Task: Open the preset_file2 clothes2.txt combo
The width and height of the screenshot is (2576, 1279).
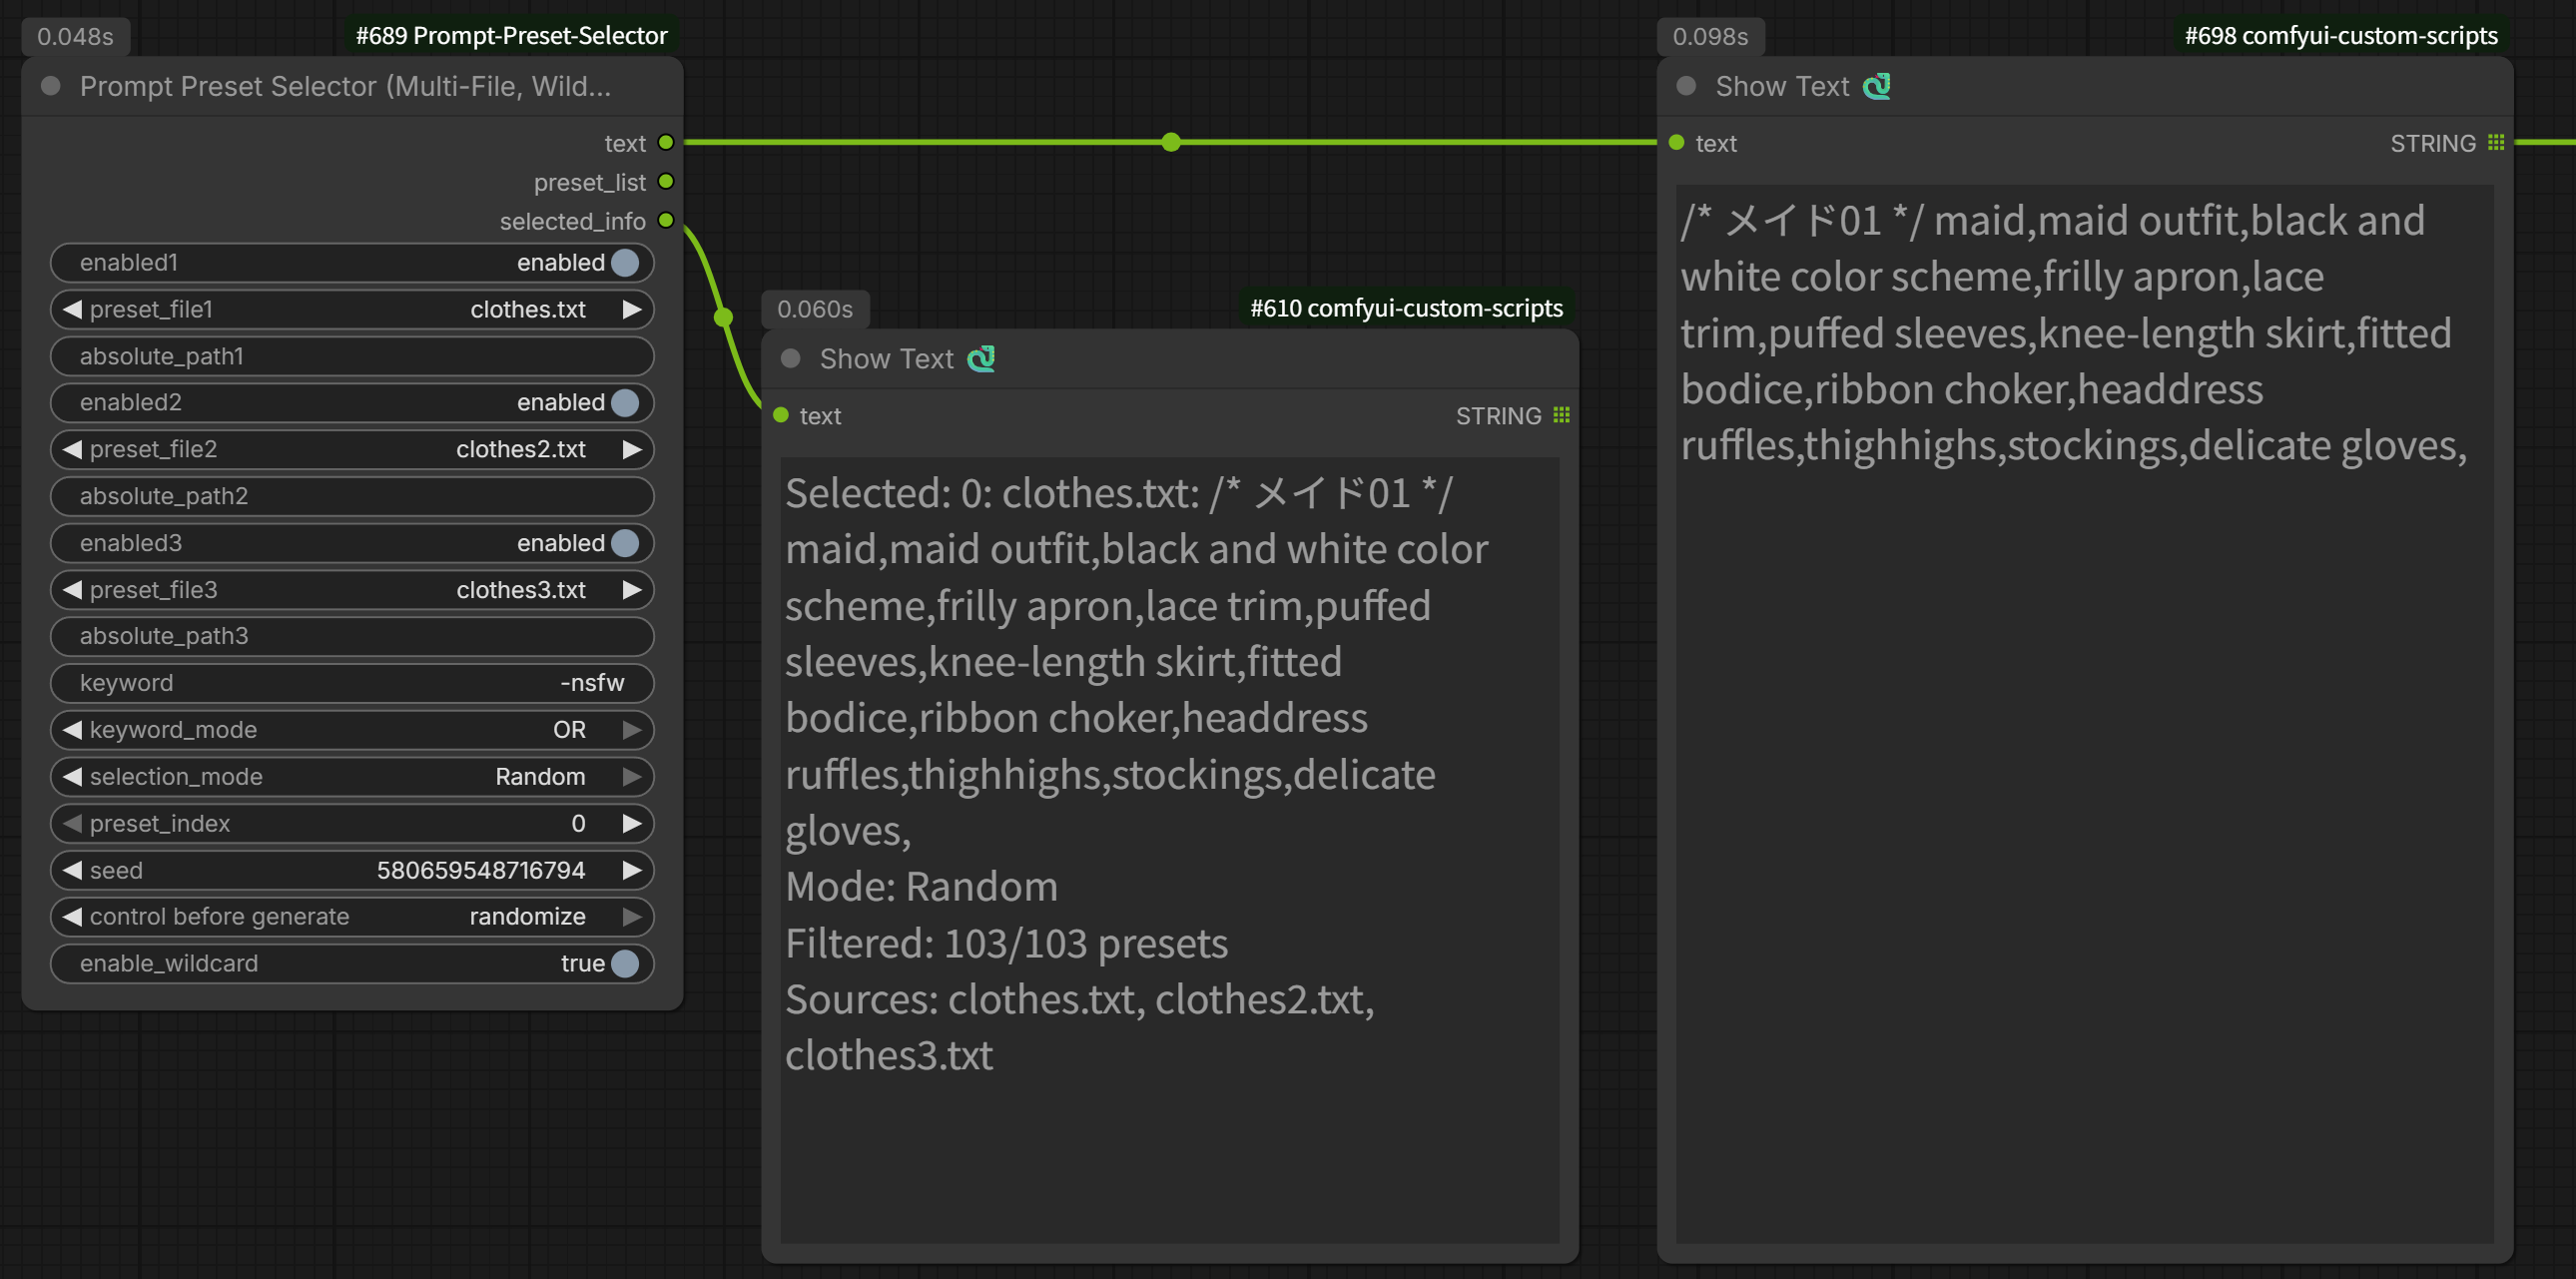Action: pyautogui.click(x=352, y=449)
